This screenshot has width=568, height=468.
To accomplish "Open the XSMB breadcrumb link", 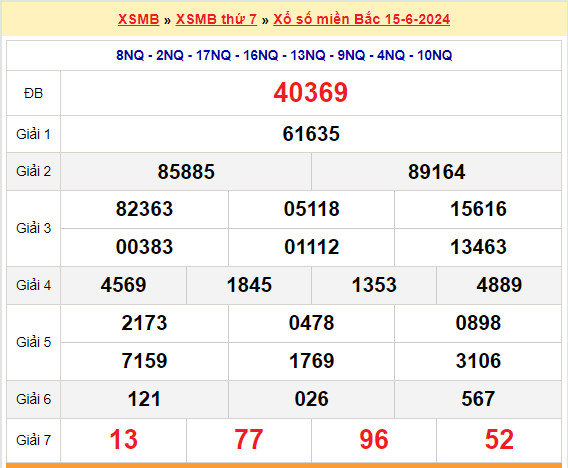I will pyautogui.click(x=138, y=19).
